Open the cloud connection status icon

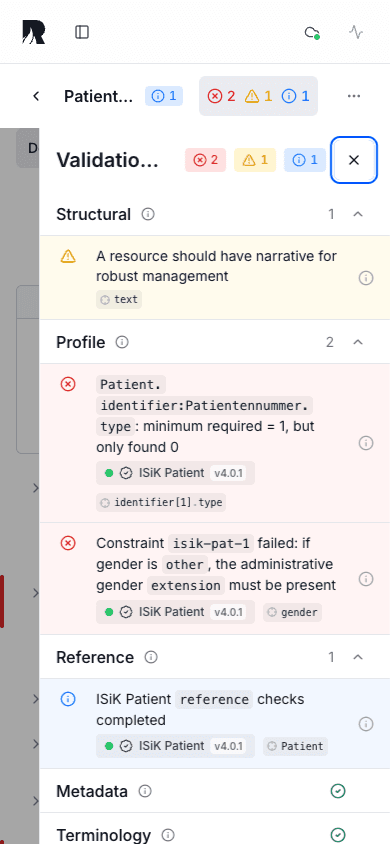pyautogui.click(x=312, y=32)
